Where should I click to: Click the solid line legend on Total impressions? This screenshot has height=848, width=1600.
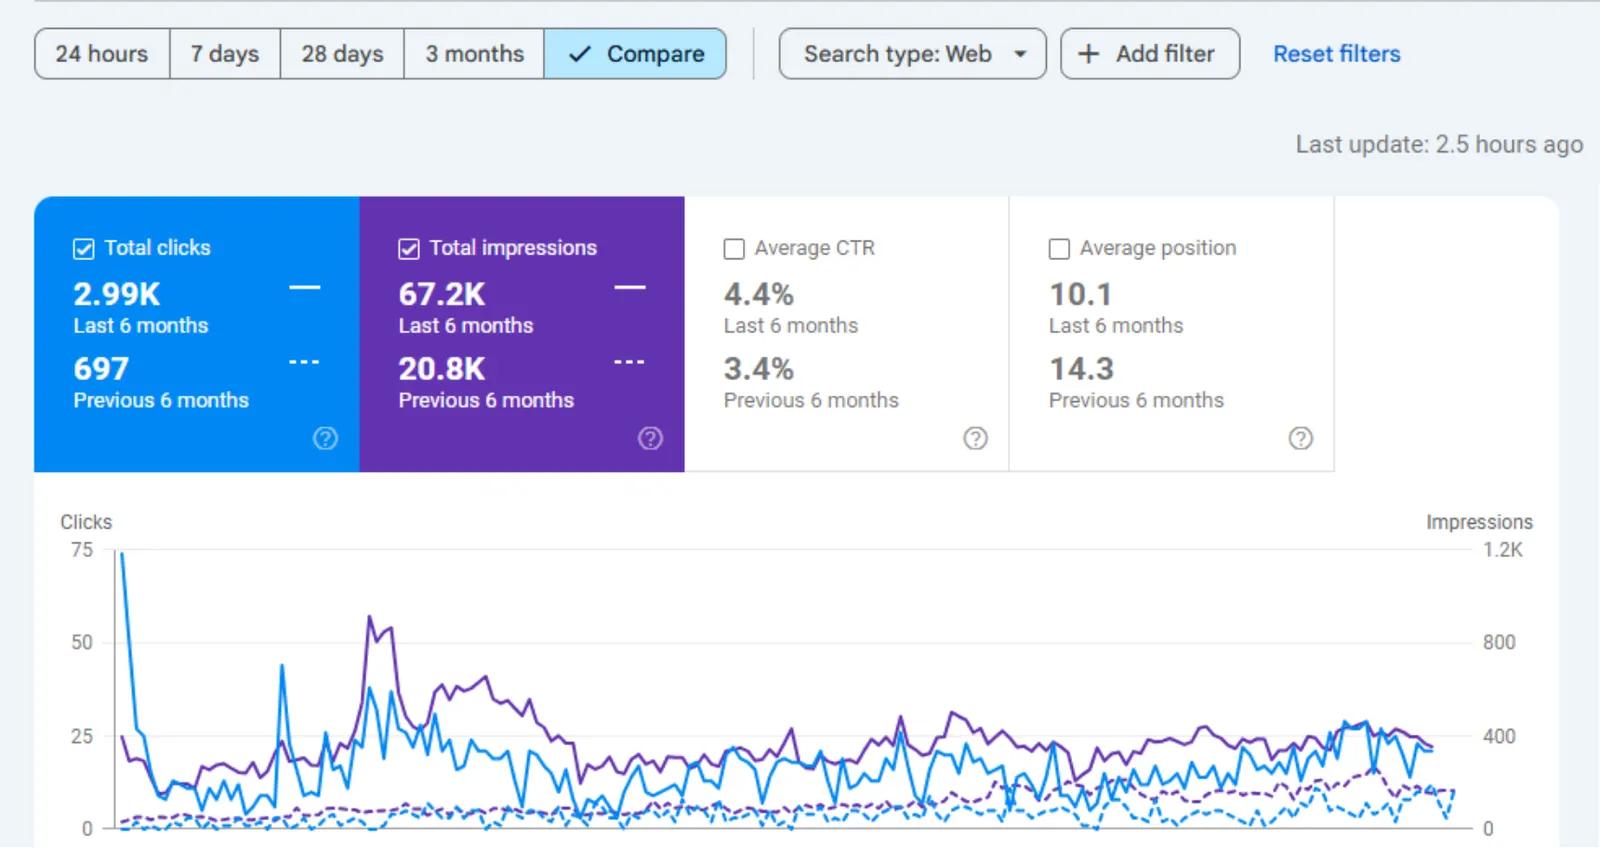point(630,288)
